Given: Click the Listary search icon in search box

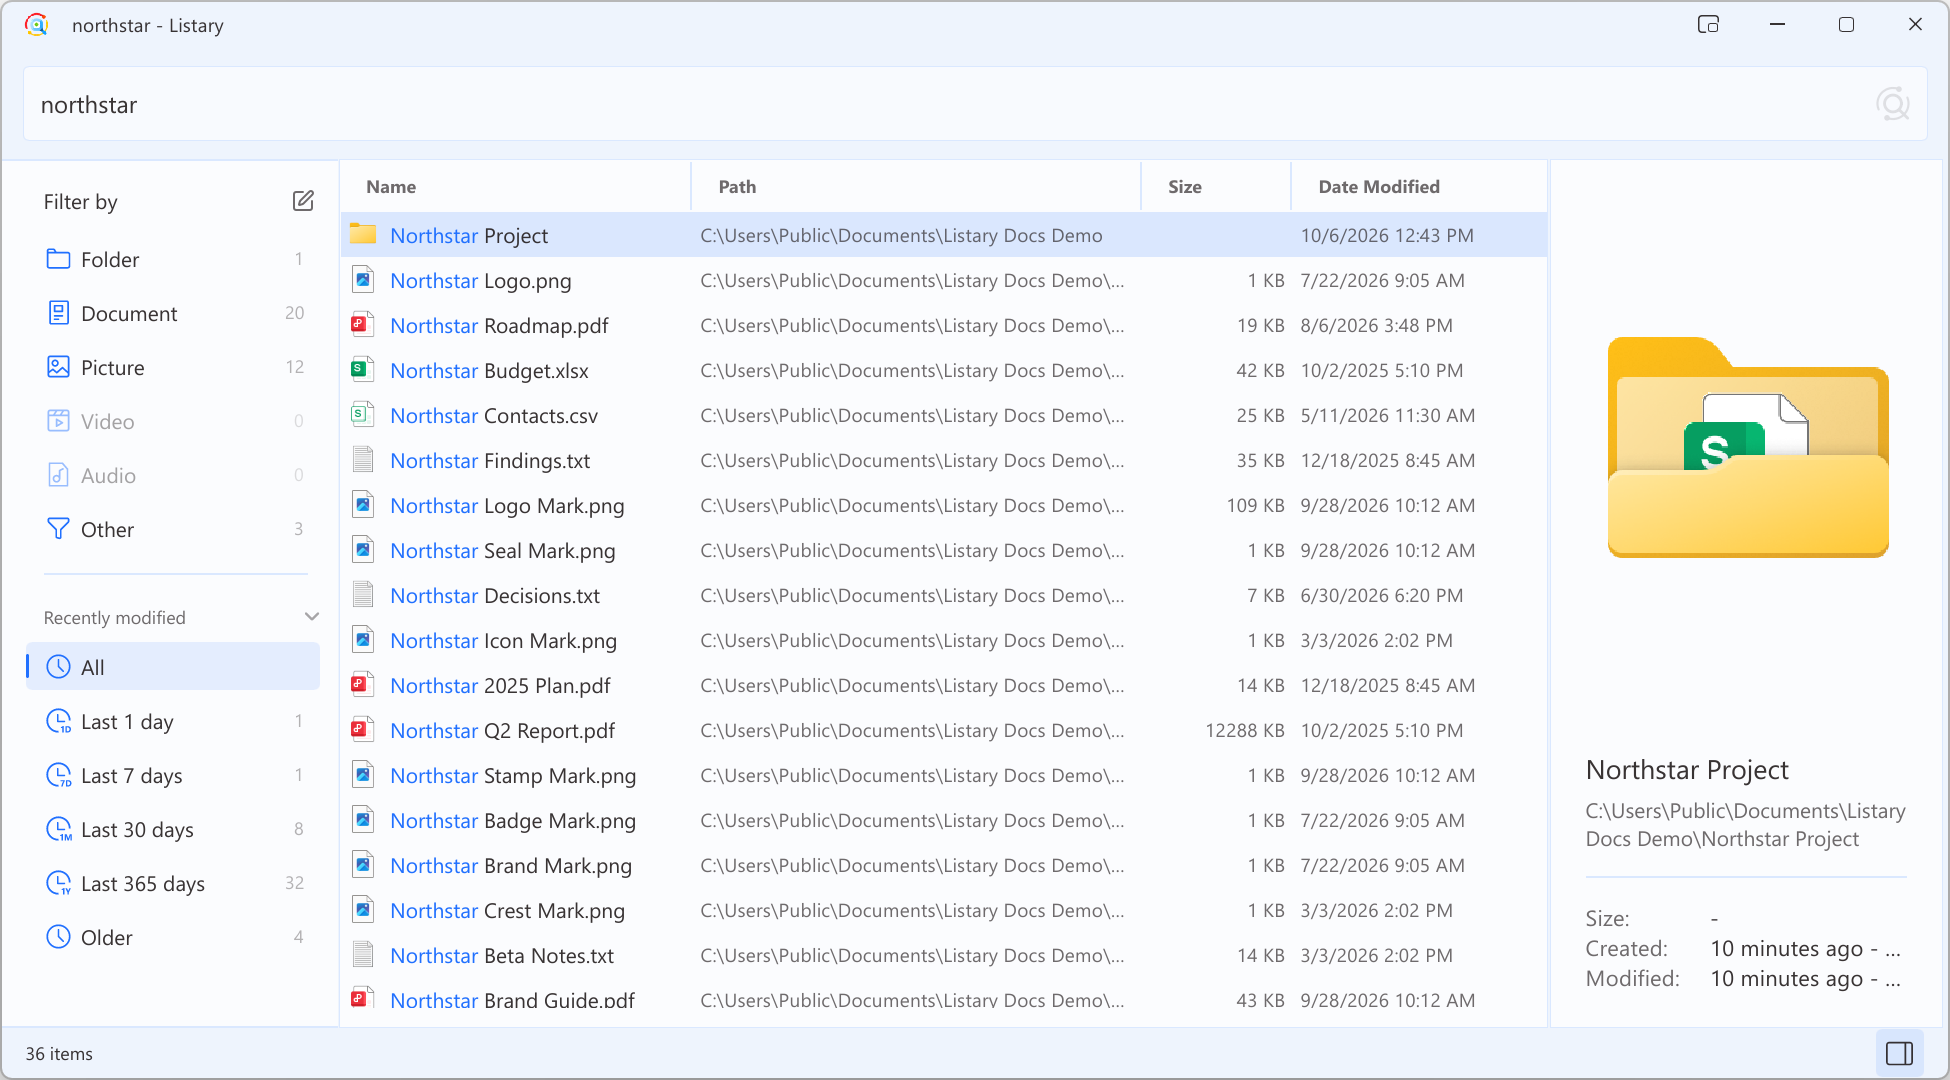Looking at the screenshot, I should tap(1892, 104).
